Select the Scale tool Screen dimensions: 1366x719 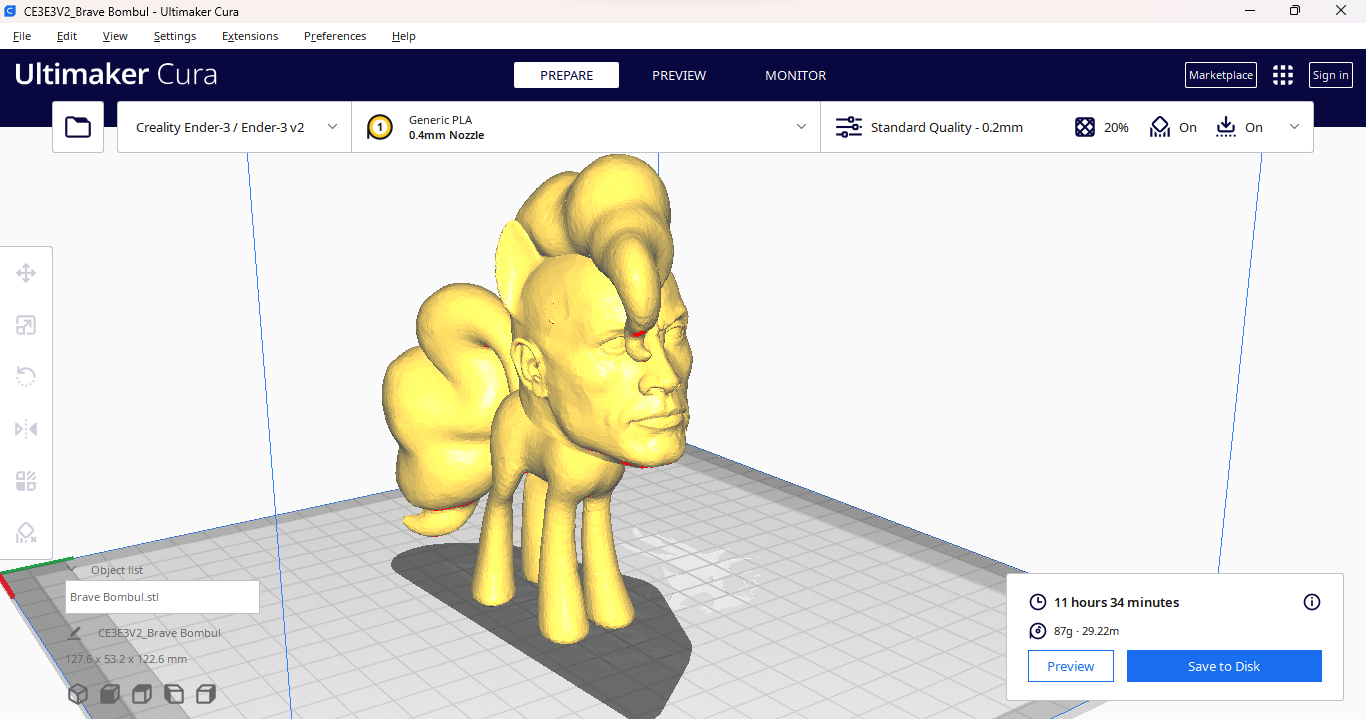point(26,325)
